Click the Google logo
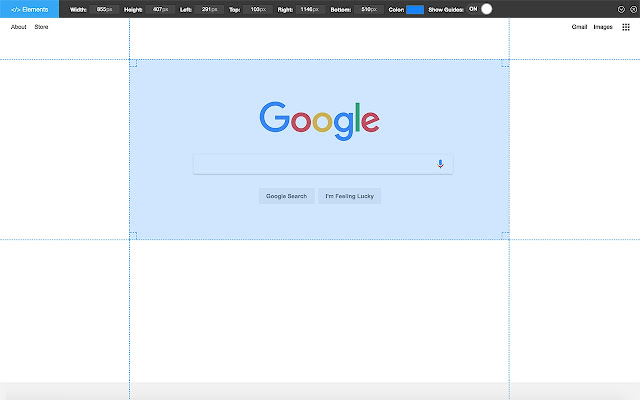This screenshot has height=400, width=640. [x=320, y=121]
